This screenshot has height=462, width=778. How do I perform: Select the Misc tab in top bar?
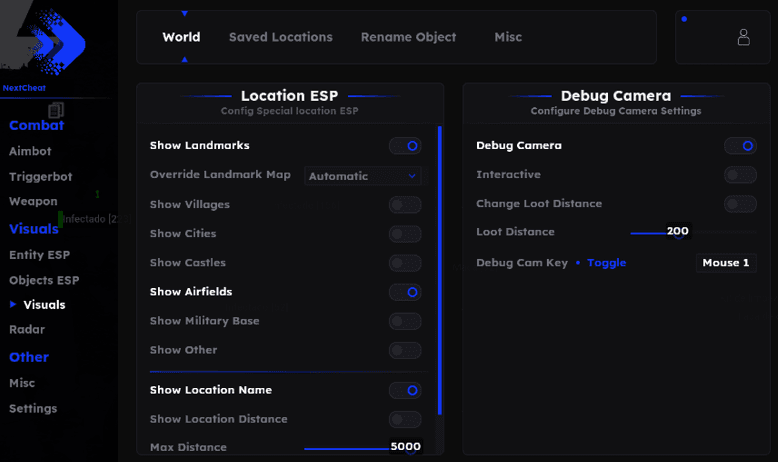(508, 37)
